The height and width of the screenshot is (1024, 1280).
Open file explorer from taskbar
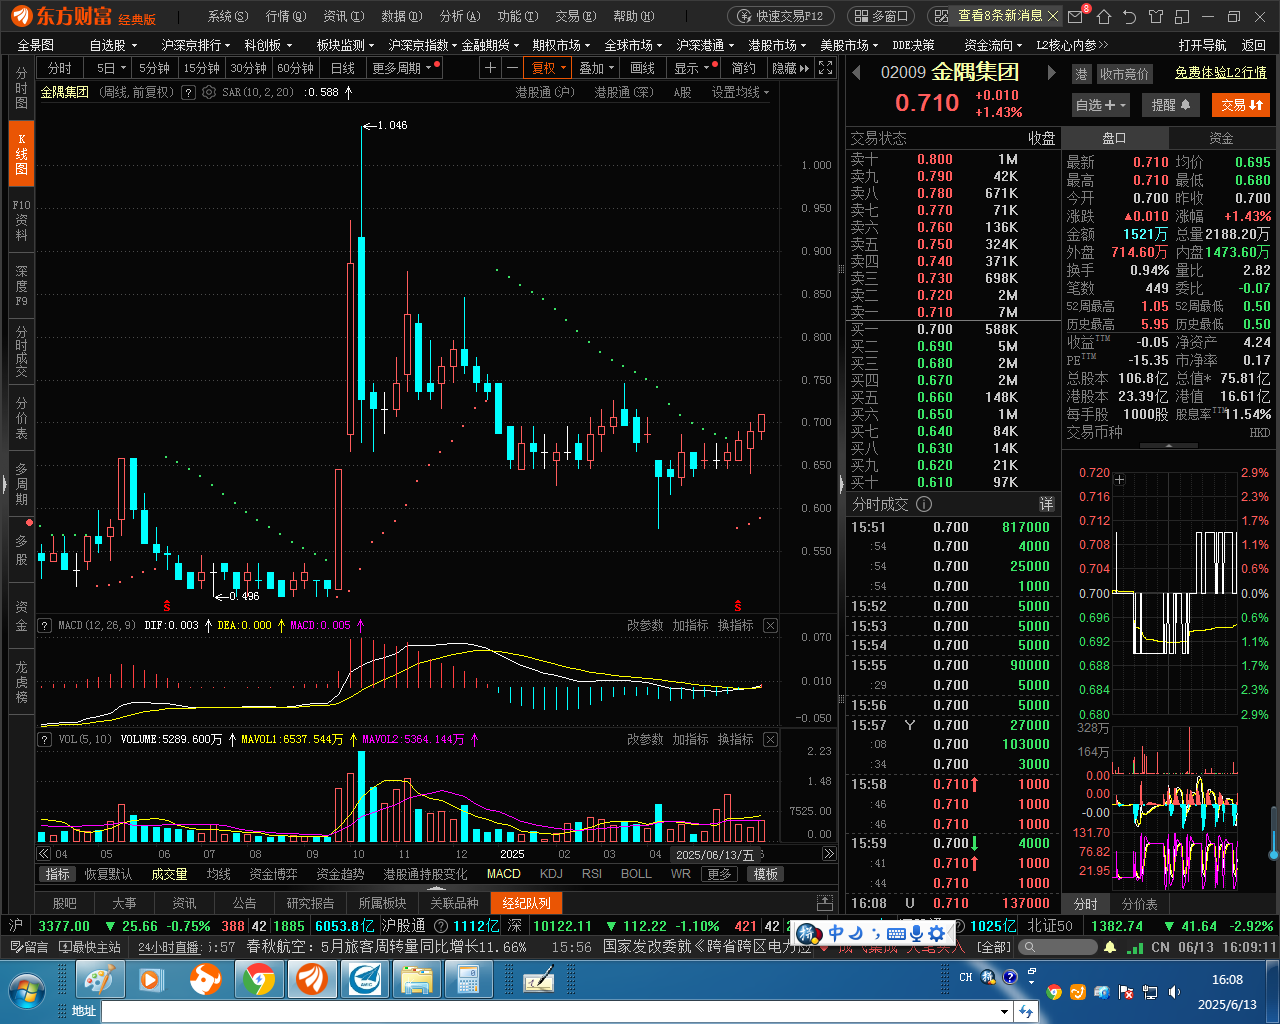[415, 980]
